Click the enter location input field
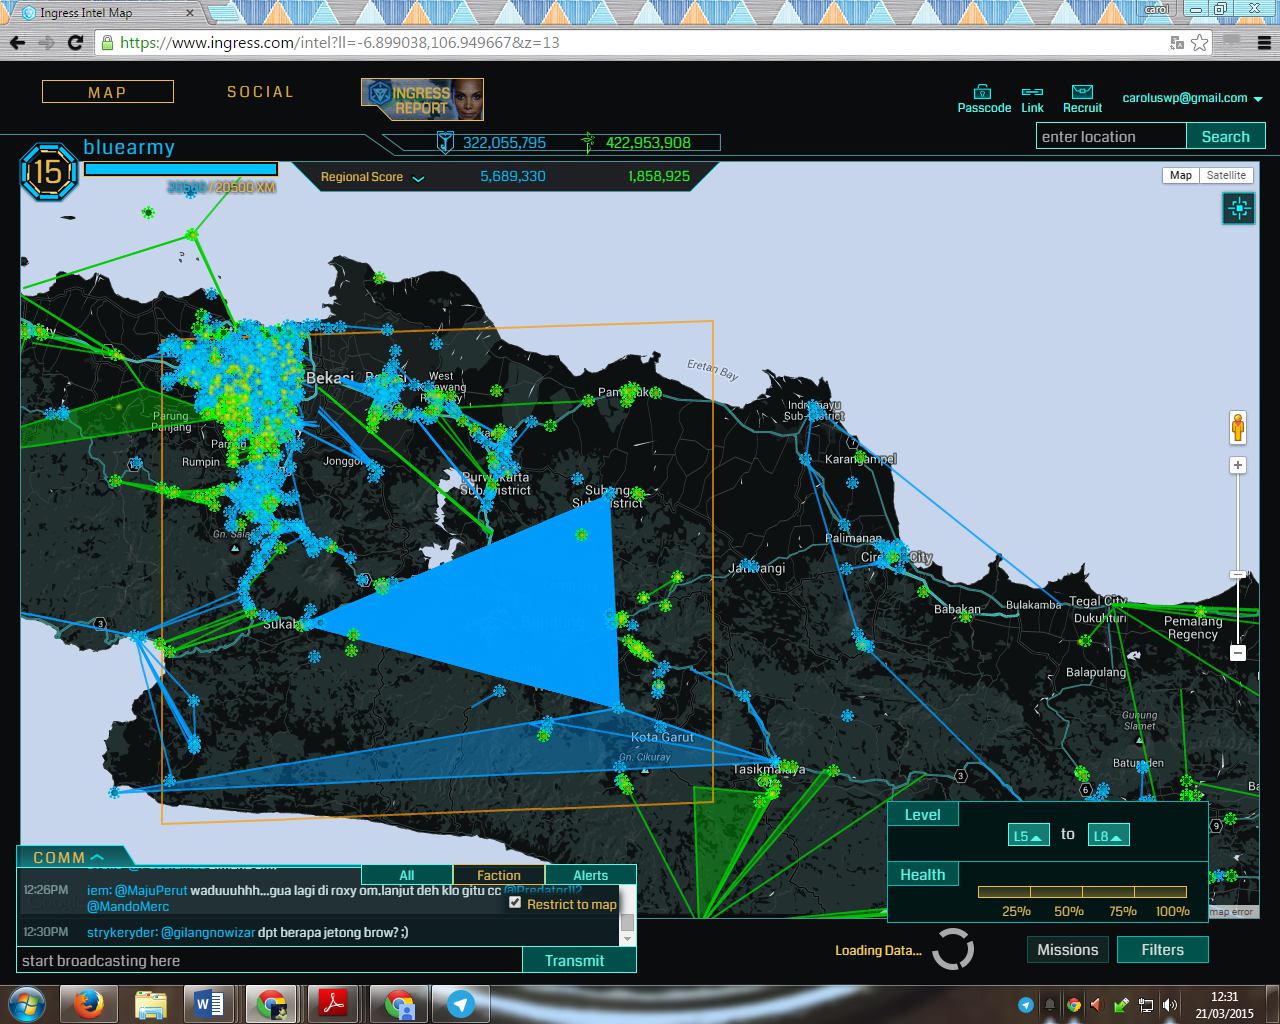Image resolution: width=1280 pixels, height=1024 pixels. (1111, 136)
